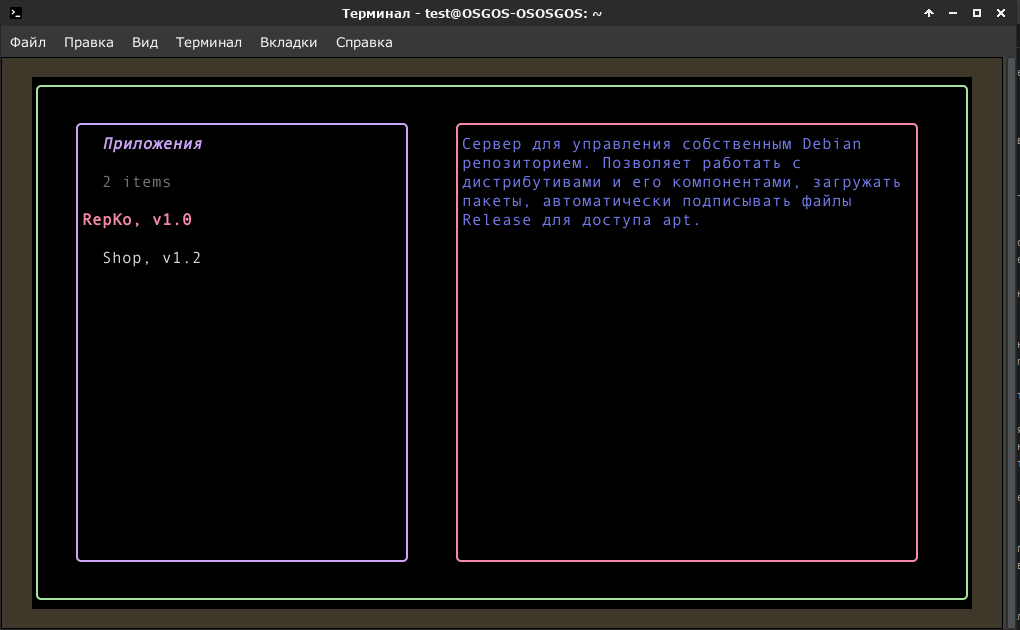Click empty area inside pink description panel
The image size is (1020, 630).
coord(687,390)
